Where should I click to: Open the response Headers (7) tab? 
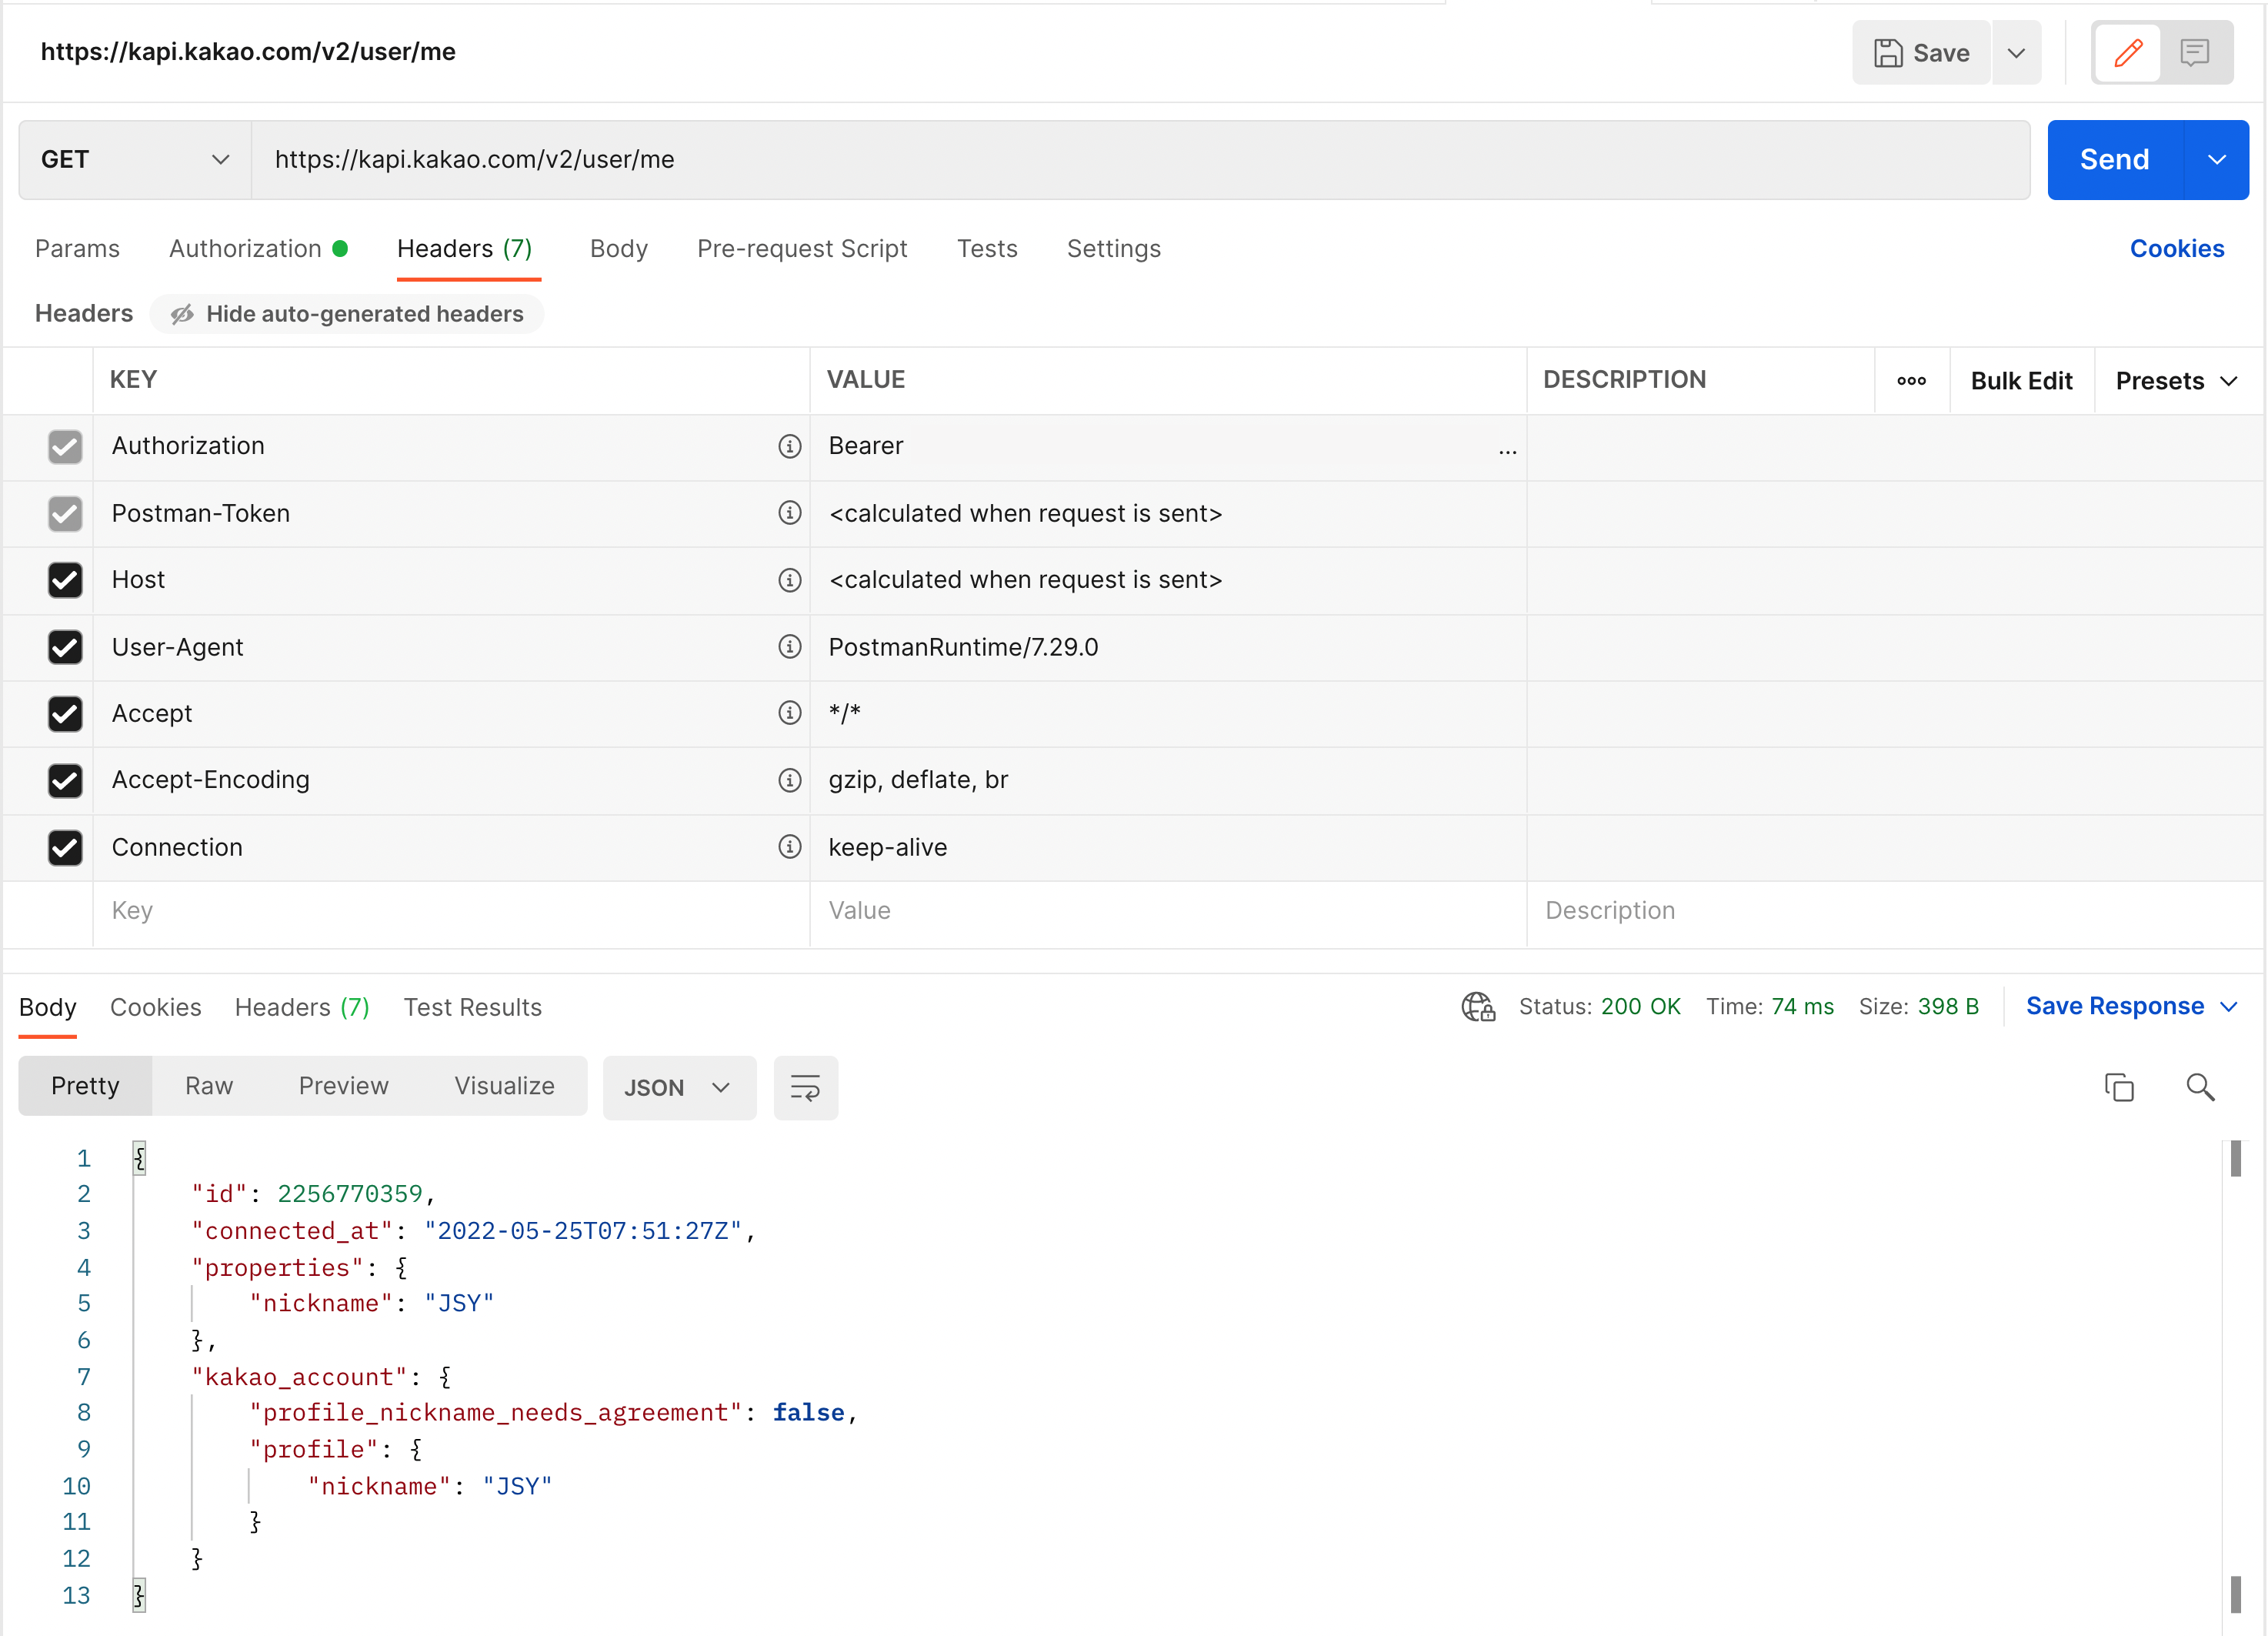302,1007
